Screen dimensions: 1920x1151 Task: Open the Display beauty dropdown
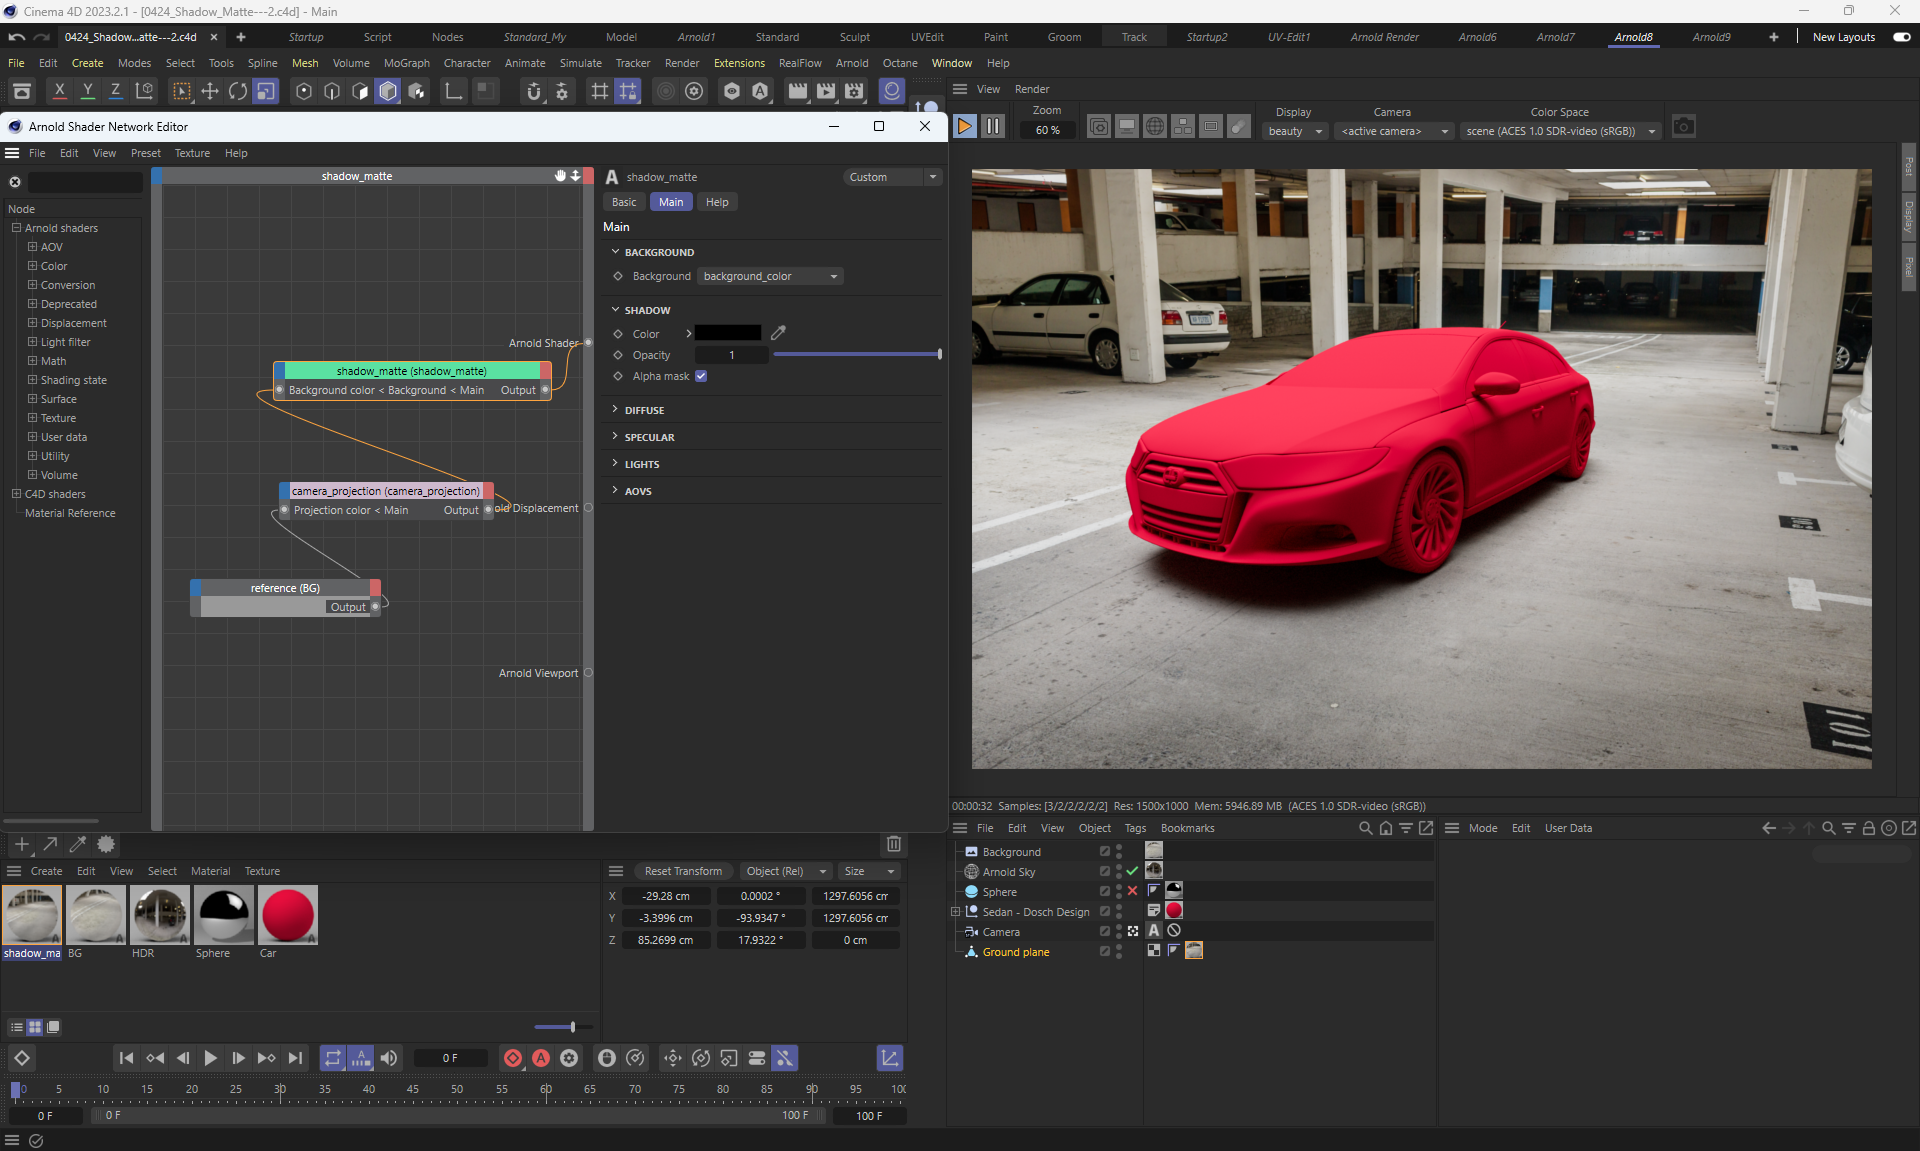pos(1295,131)
